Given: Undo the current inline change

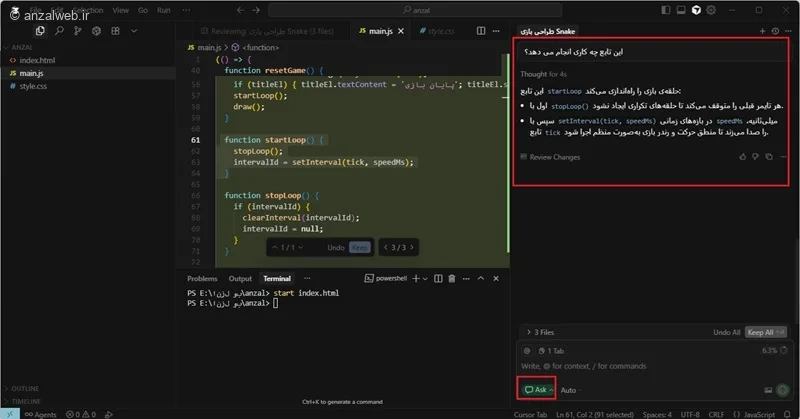Looking at the screenshot, I should pos(336,248).
